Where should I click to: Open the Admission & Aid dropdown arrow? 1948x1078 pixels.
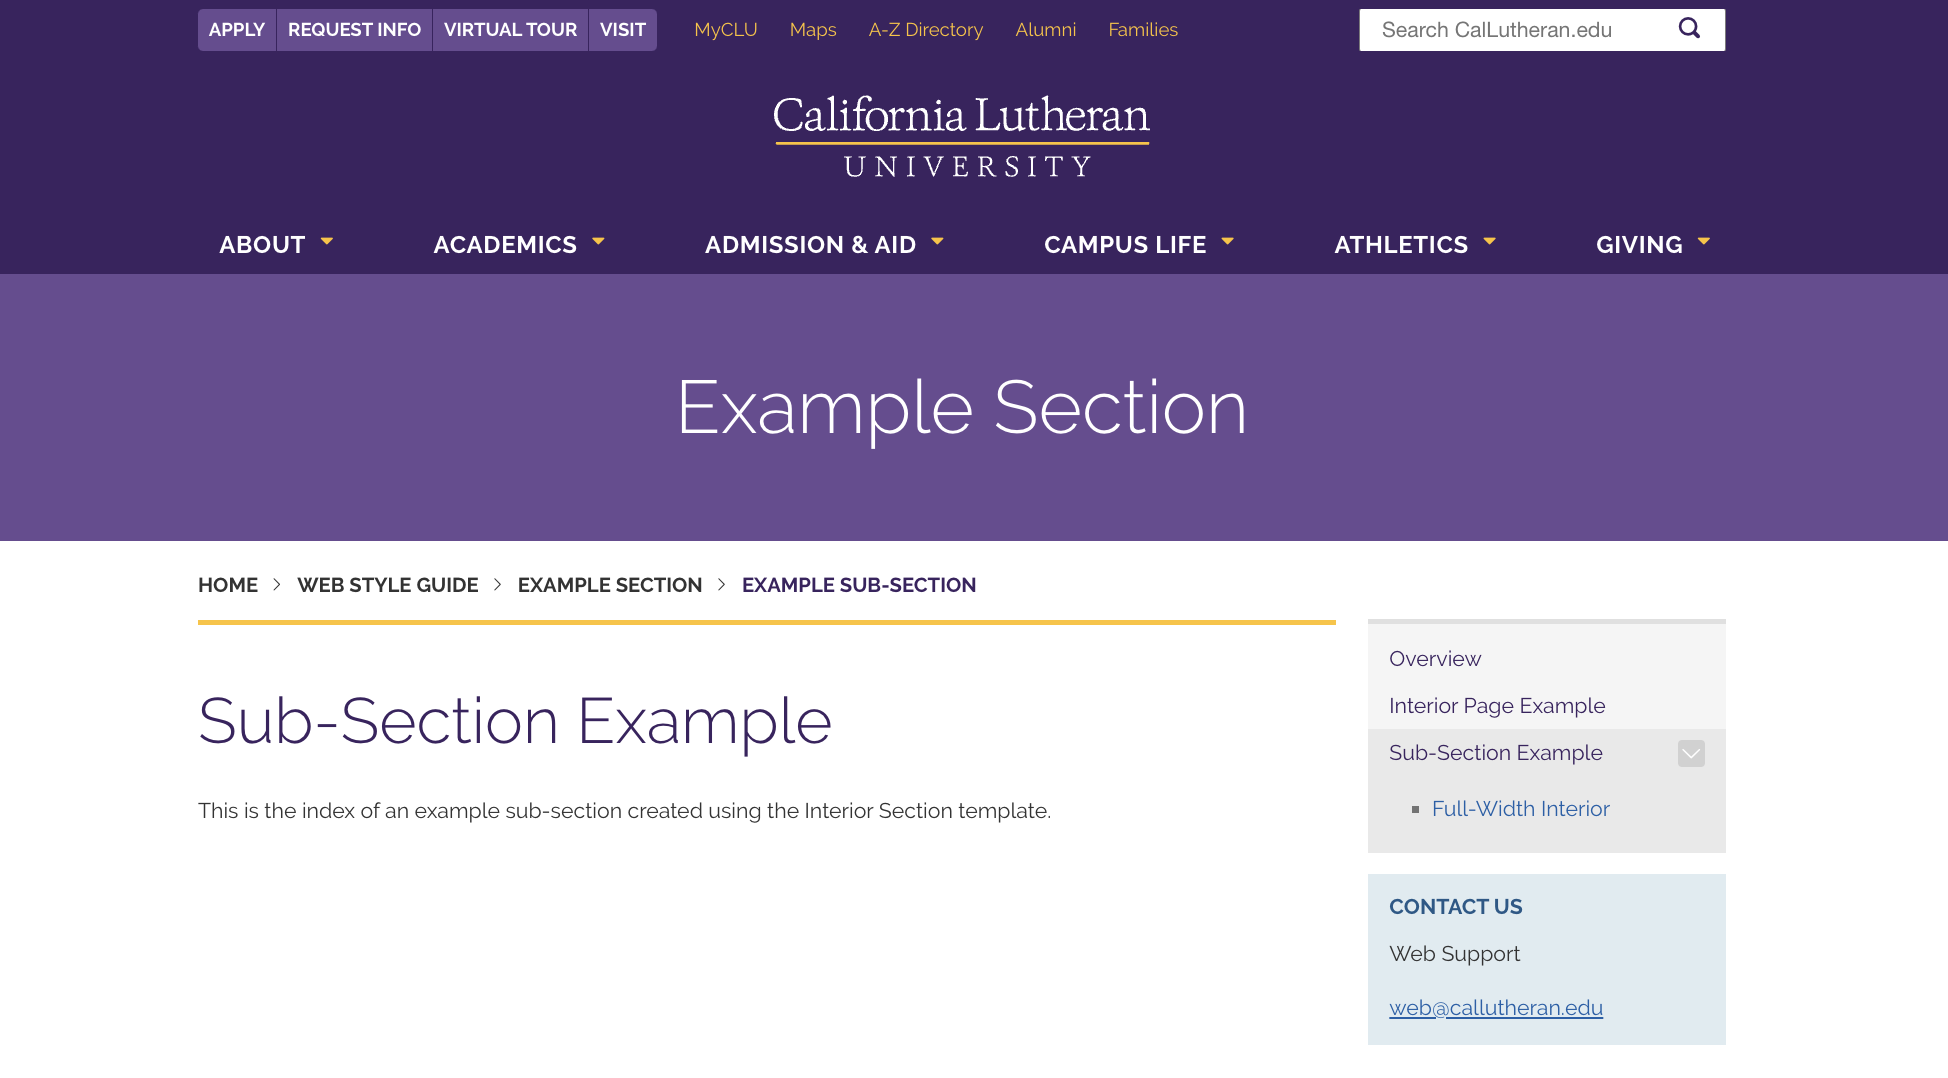pos(938,242)
